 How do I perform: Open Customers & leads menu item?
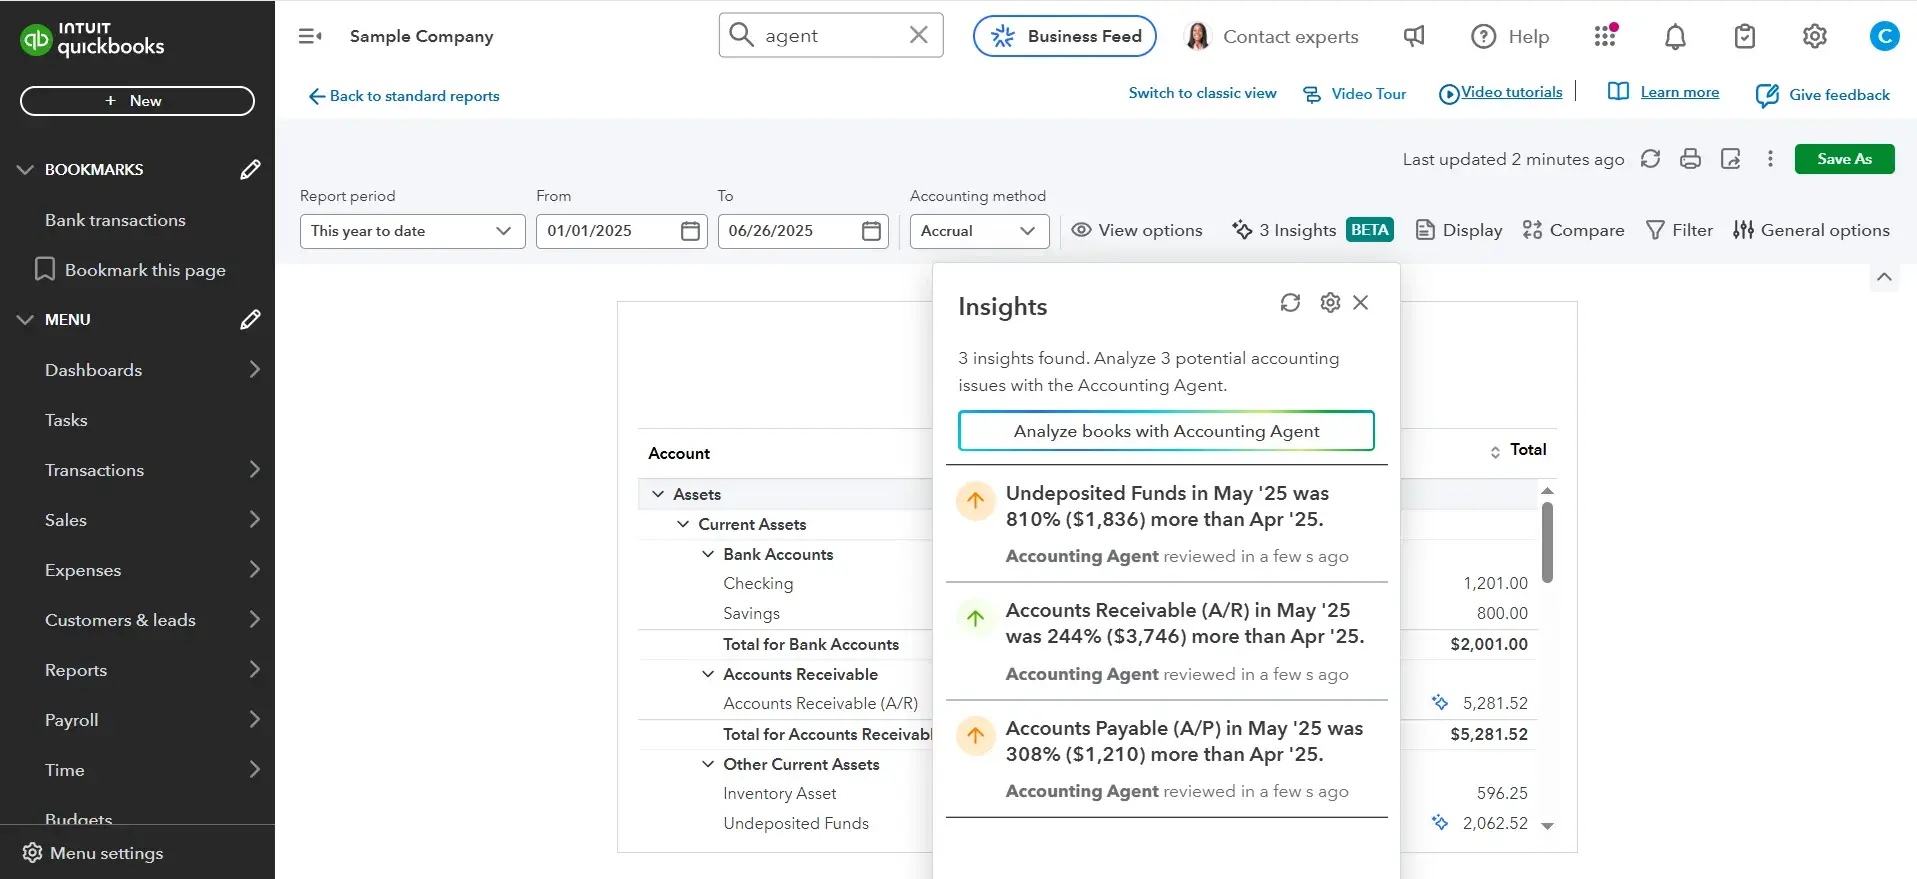tap(137, 620)
